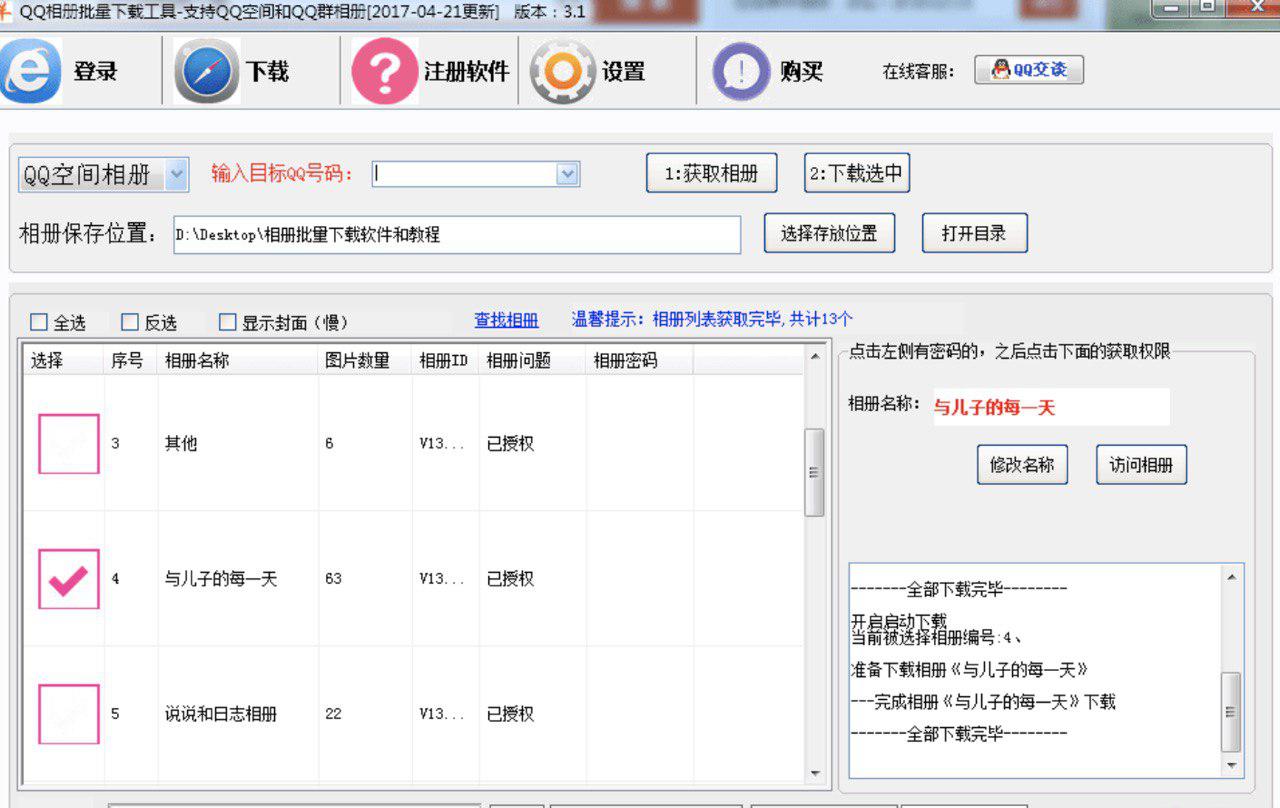
Task: Click the 相册名称 column header
Action: tap(238, 360)
